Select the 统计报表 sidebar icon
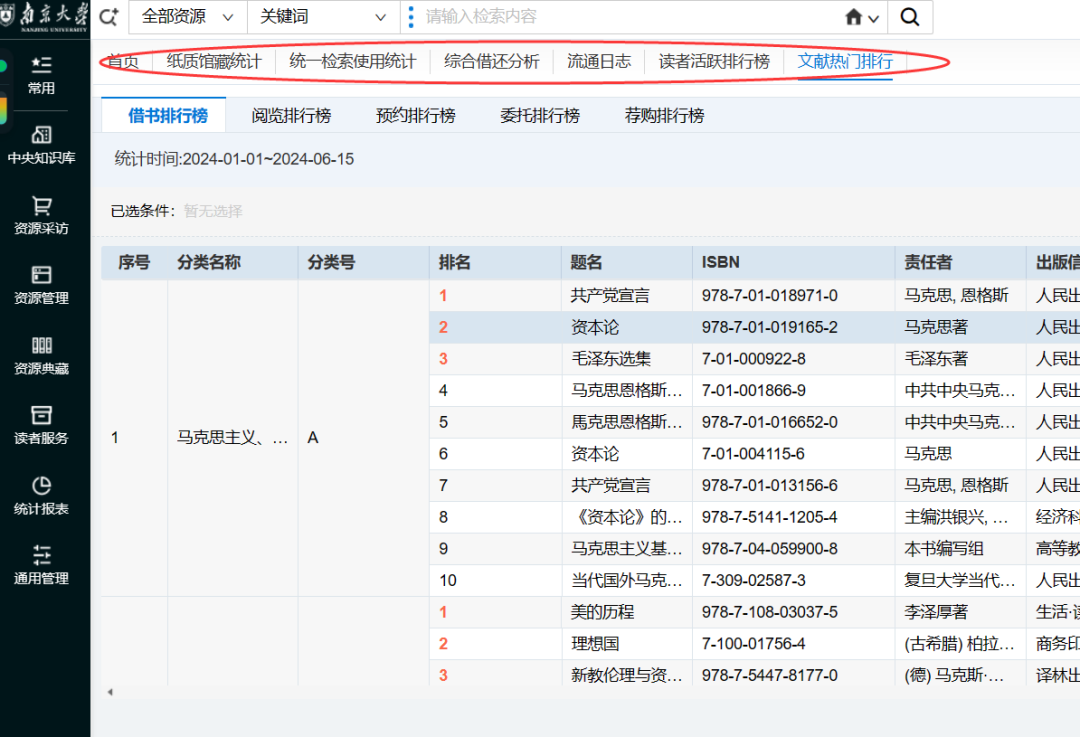 [x=41, y=495]
